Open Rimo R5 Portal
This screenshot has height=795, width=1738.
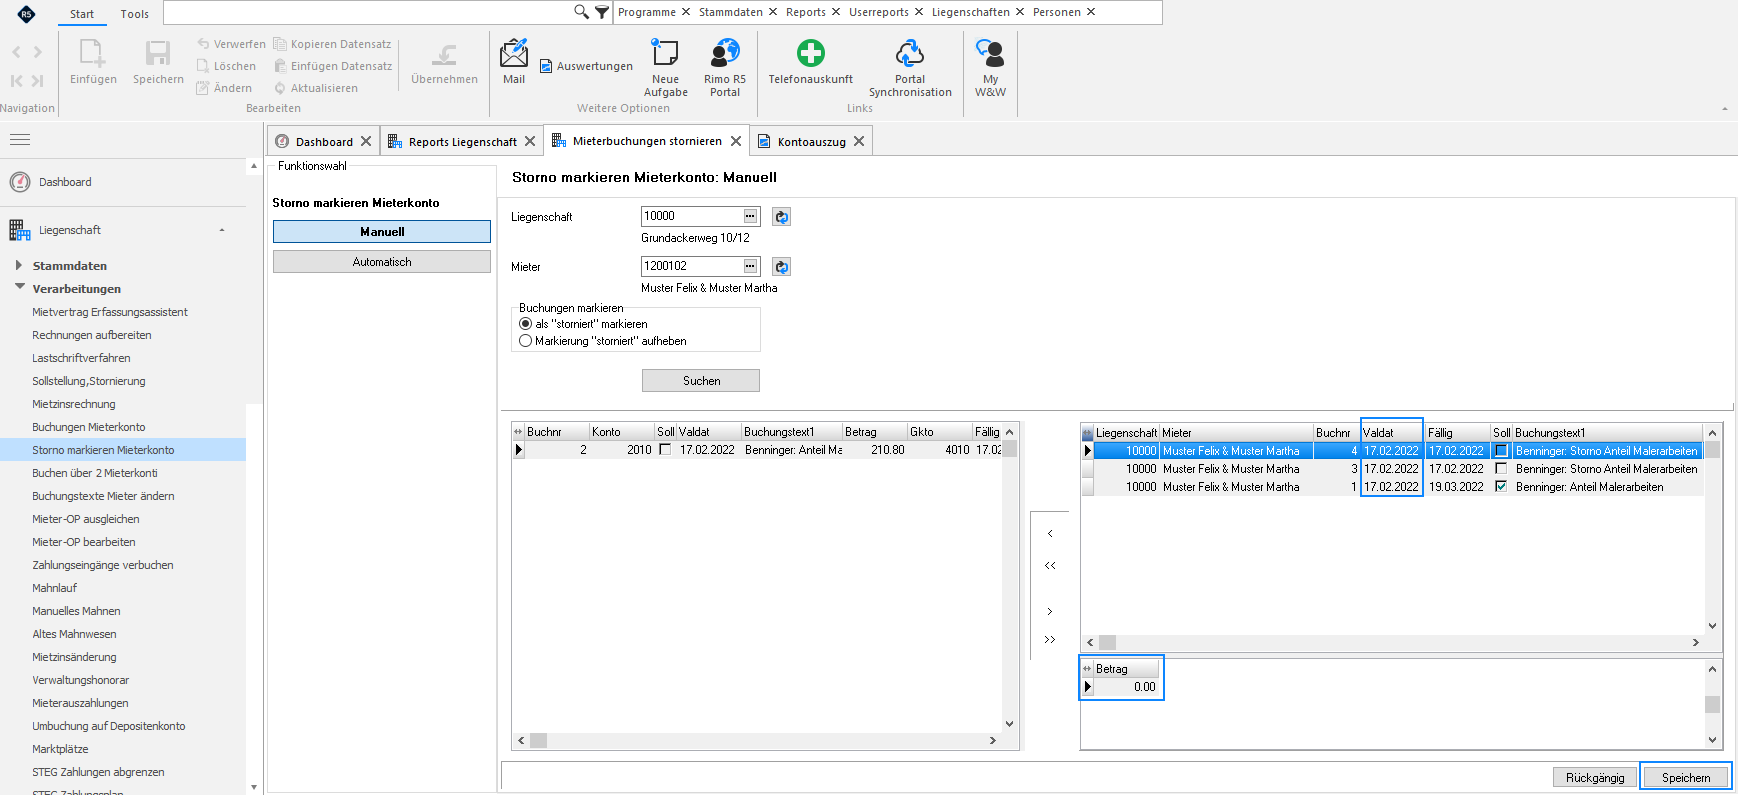(x=725, y=67)
